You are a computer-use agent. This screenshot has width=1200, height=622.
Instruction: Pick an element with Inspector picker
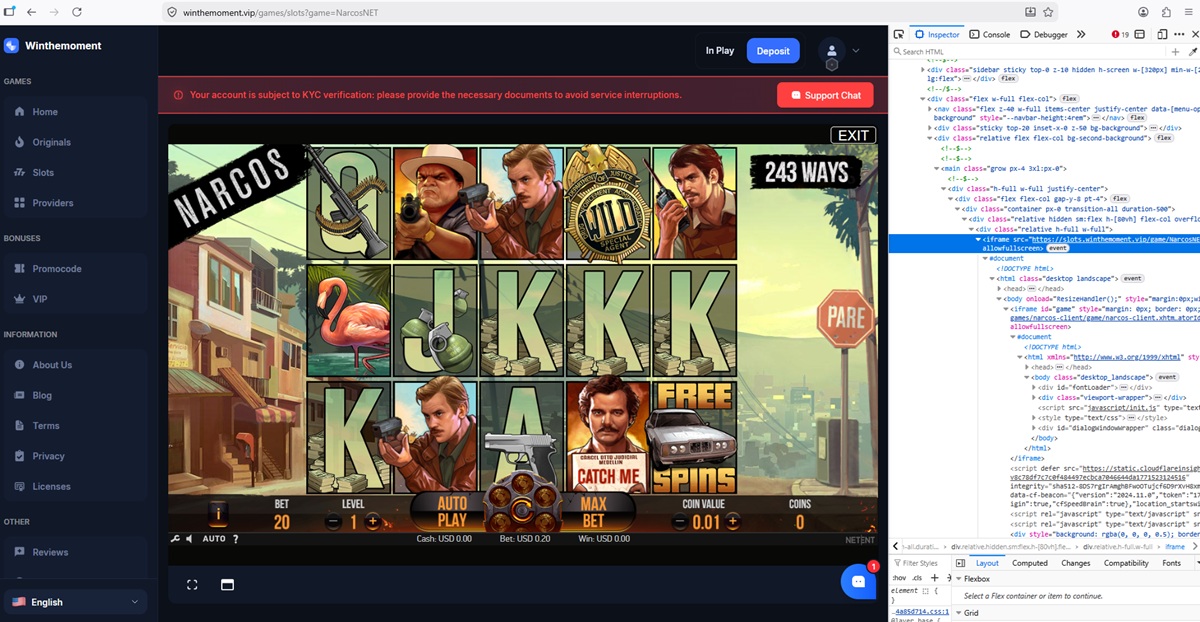[899, 34]
